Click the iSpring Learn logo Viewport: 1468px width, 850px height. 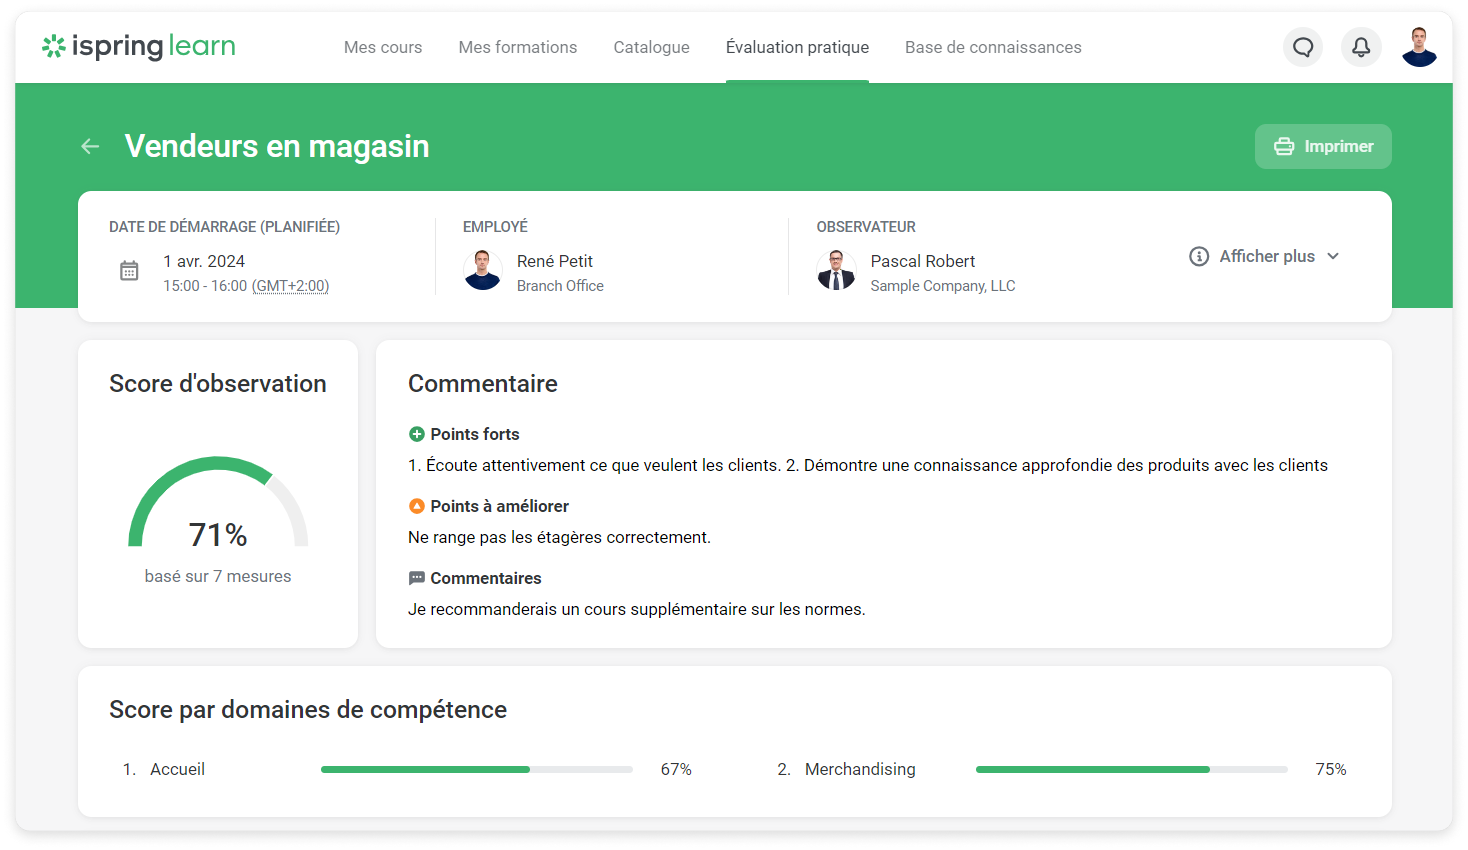point(138,46)
